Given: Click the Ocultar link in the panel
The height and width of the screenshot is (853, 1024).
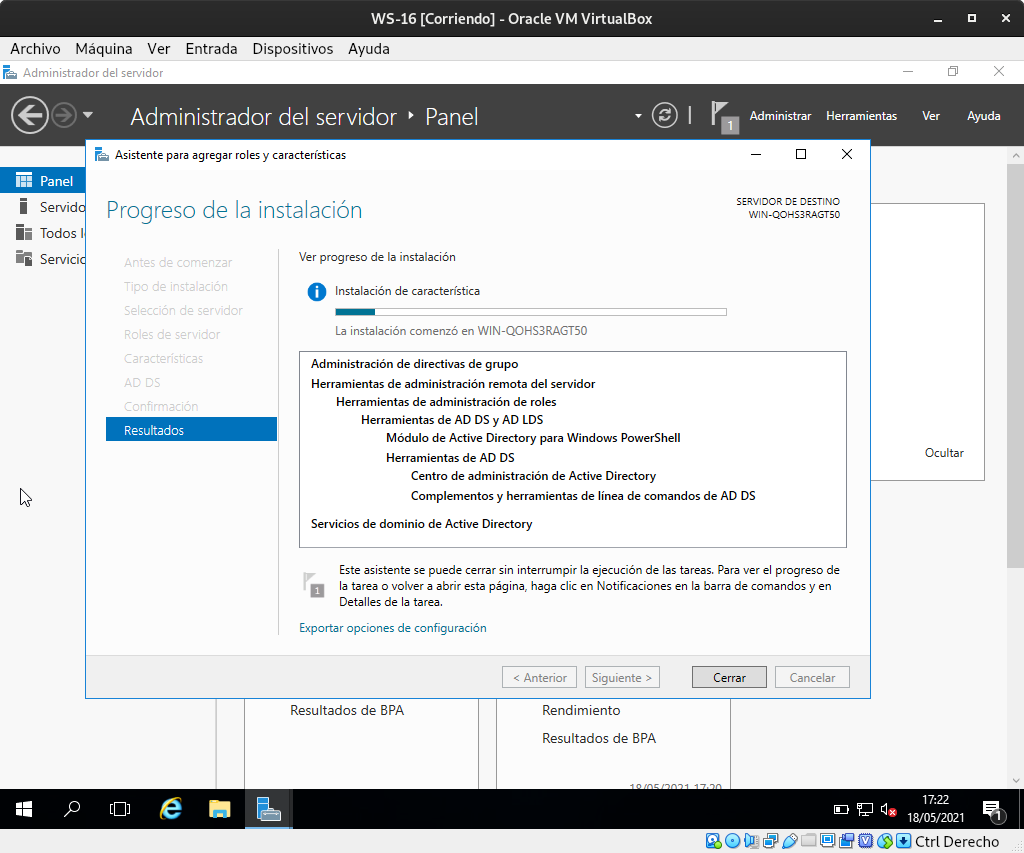Looking at the screenshot, I should point(943,453).
